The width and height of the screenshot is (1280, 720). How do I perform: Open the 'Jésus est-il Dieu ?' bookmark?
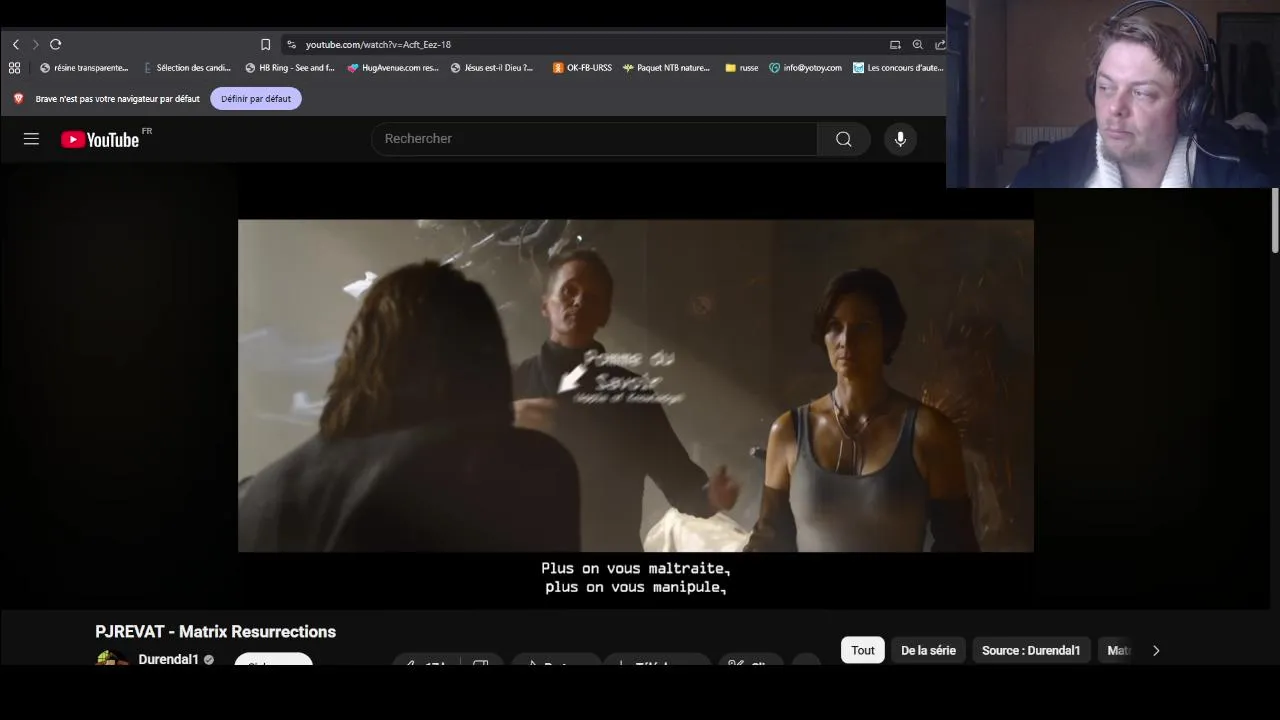pyautogui.click(x=492, y=68)
